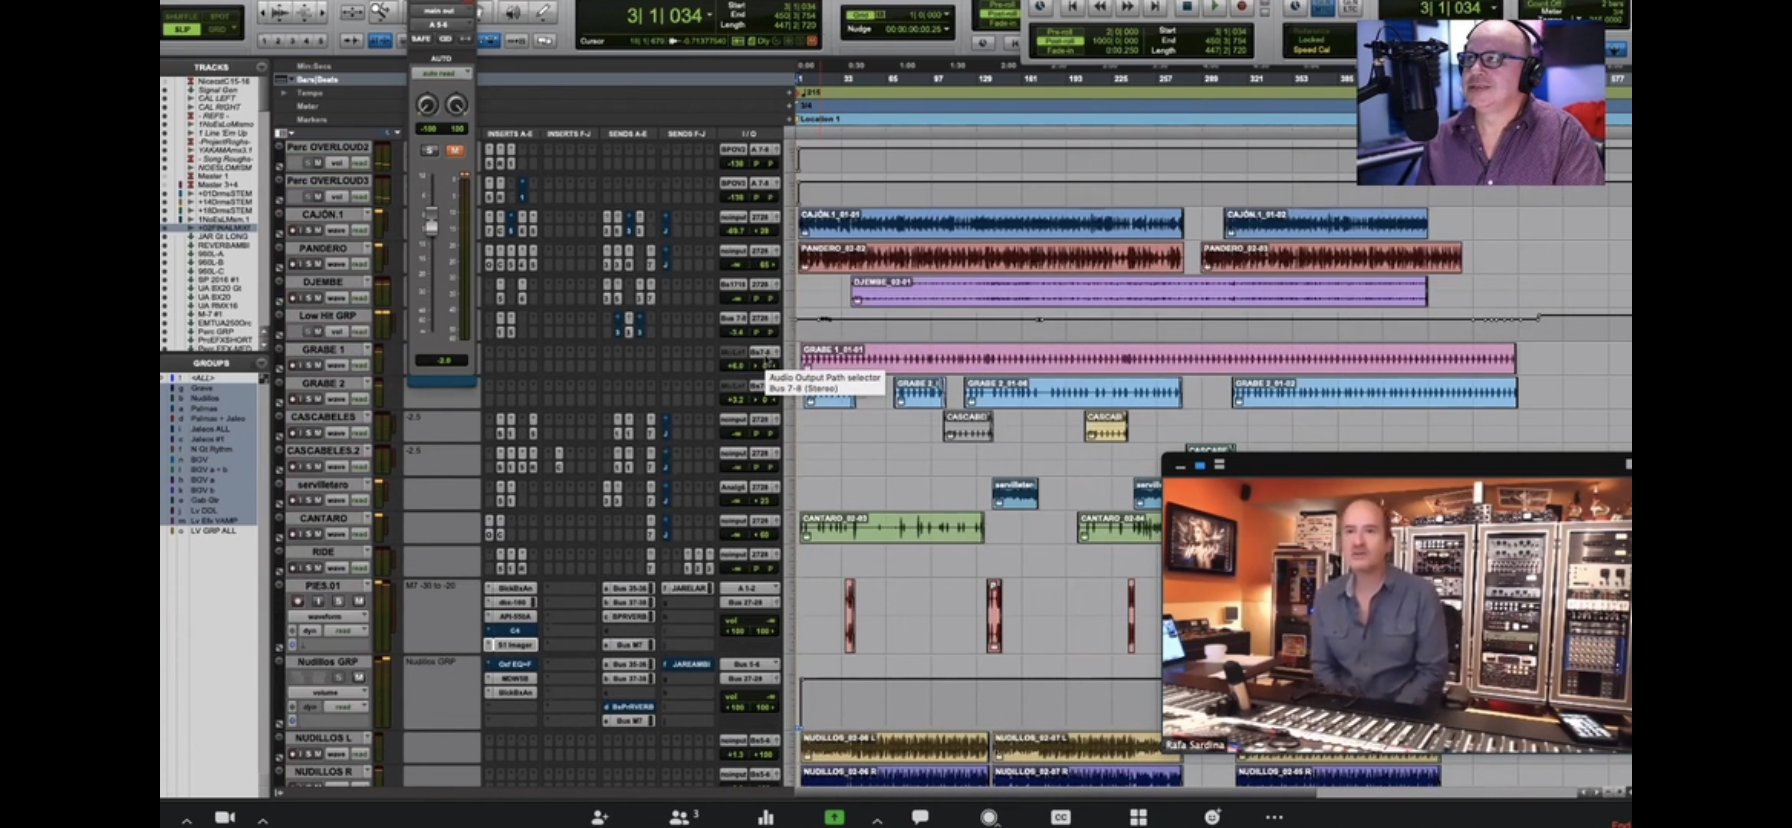This screenshot has height=828, width=1792.
Task: Click the CANTARO track name
Action: tap(323, 519)
